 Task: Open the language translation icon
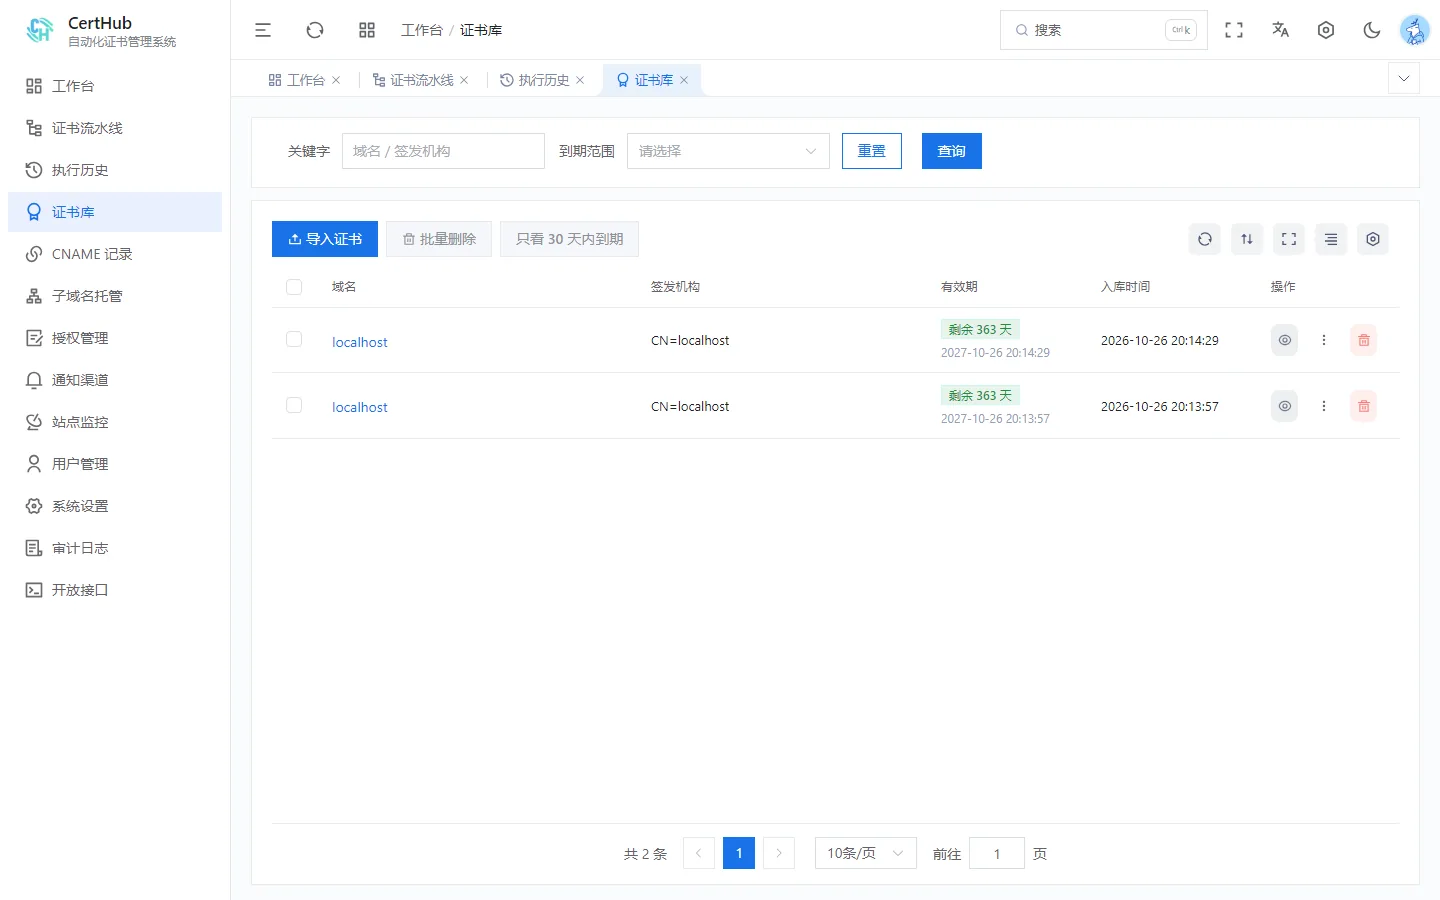(x=1280, y=30)
